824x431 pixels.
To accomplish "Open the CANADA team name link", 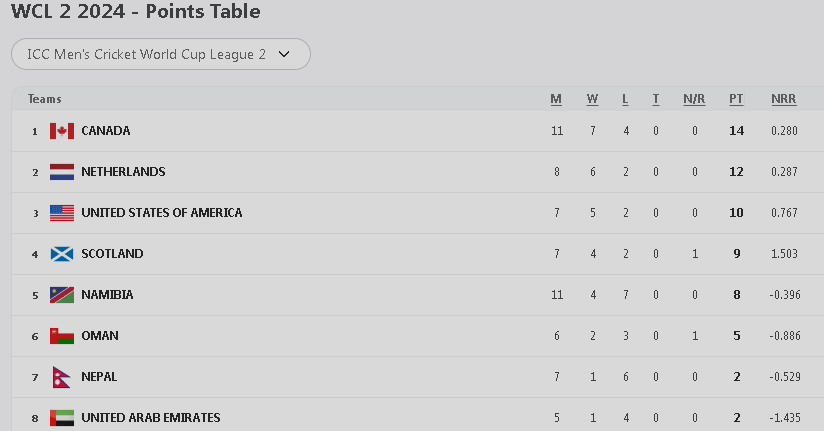I will pyautogui.click(x=106, y=131).
